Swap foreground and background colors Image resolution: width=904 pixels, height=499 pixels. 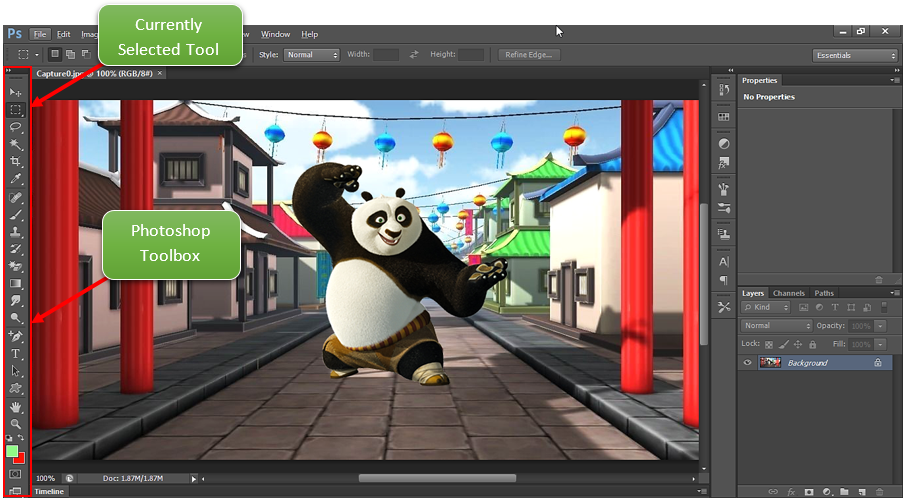pyautogui.click(x=21, y=438)
